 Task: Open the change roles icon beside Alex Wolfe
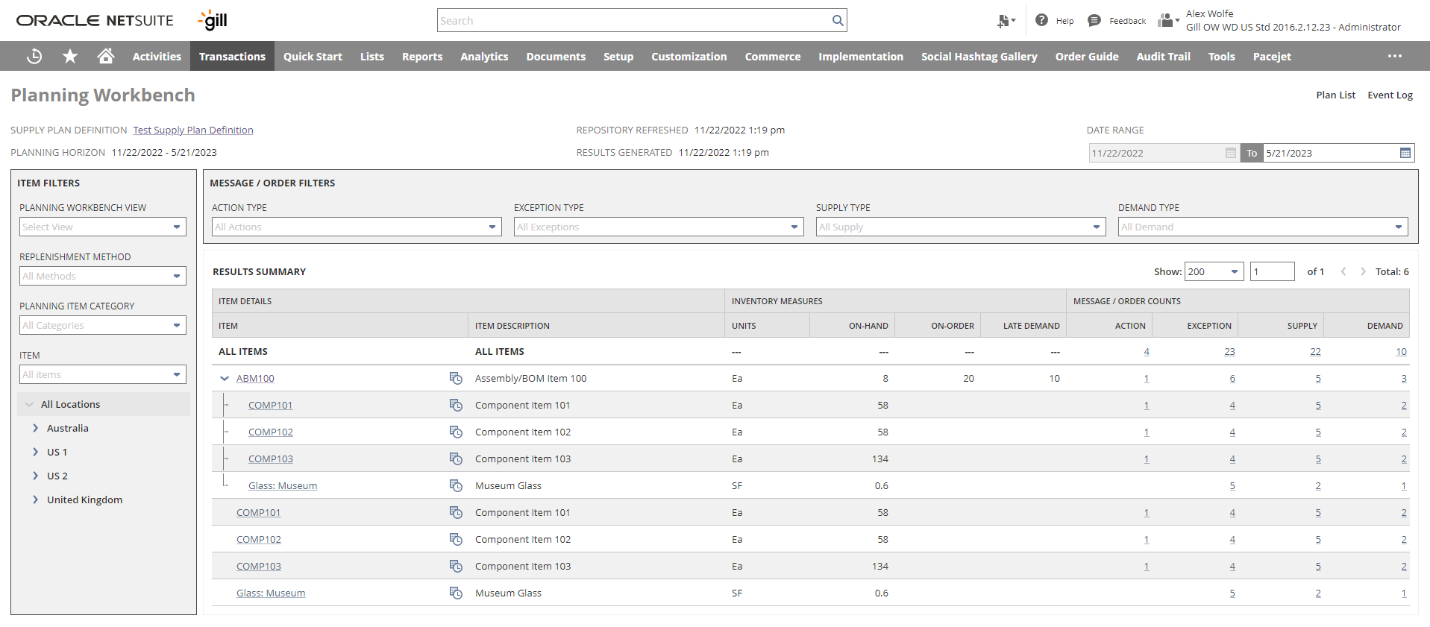[1166, 19]
